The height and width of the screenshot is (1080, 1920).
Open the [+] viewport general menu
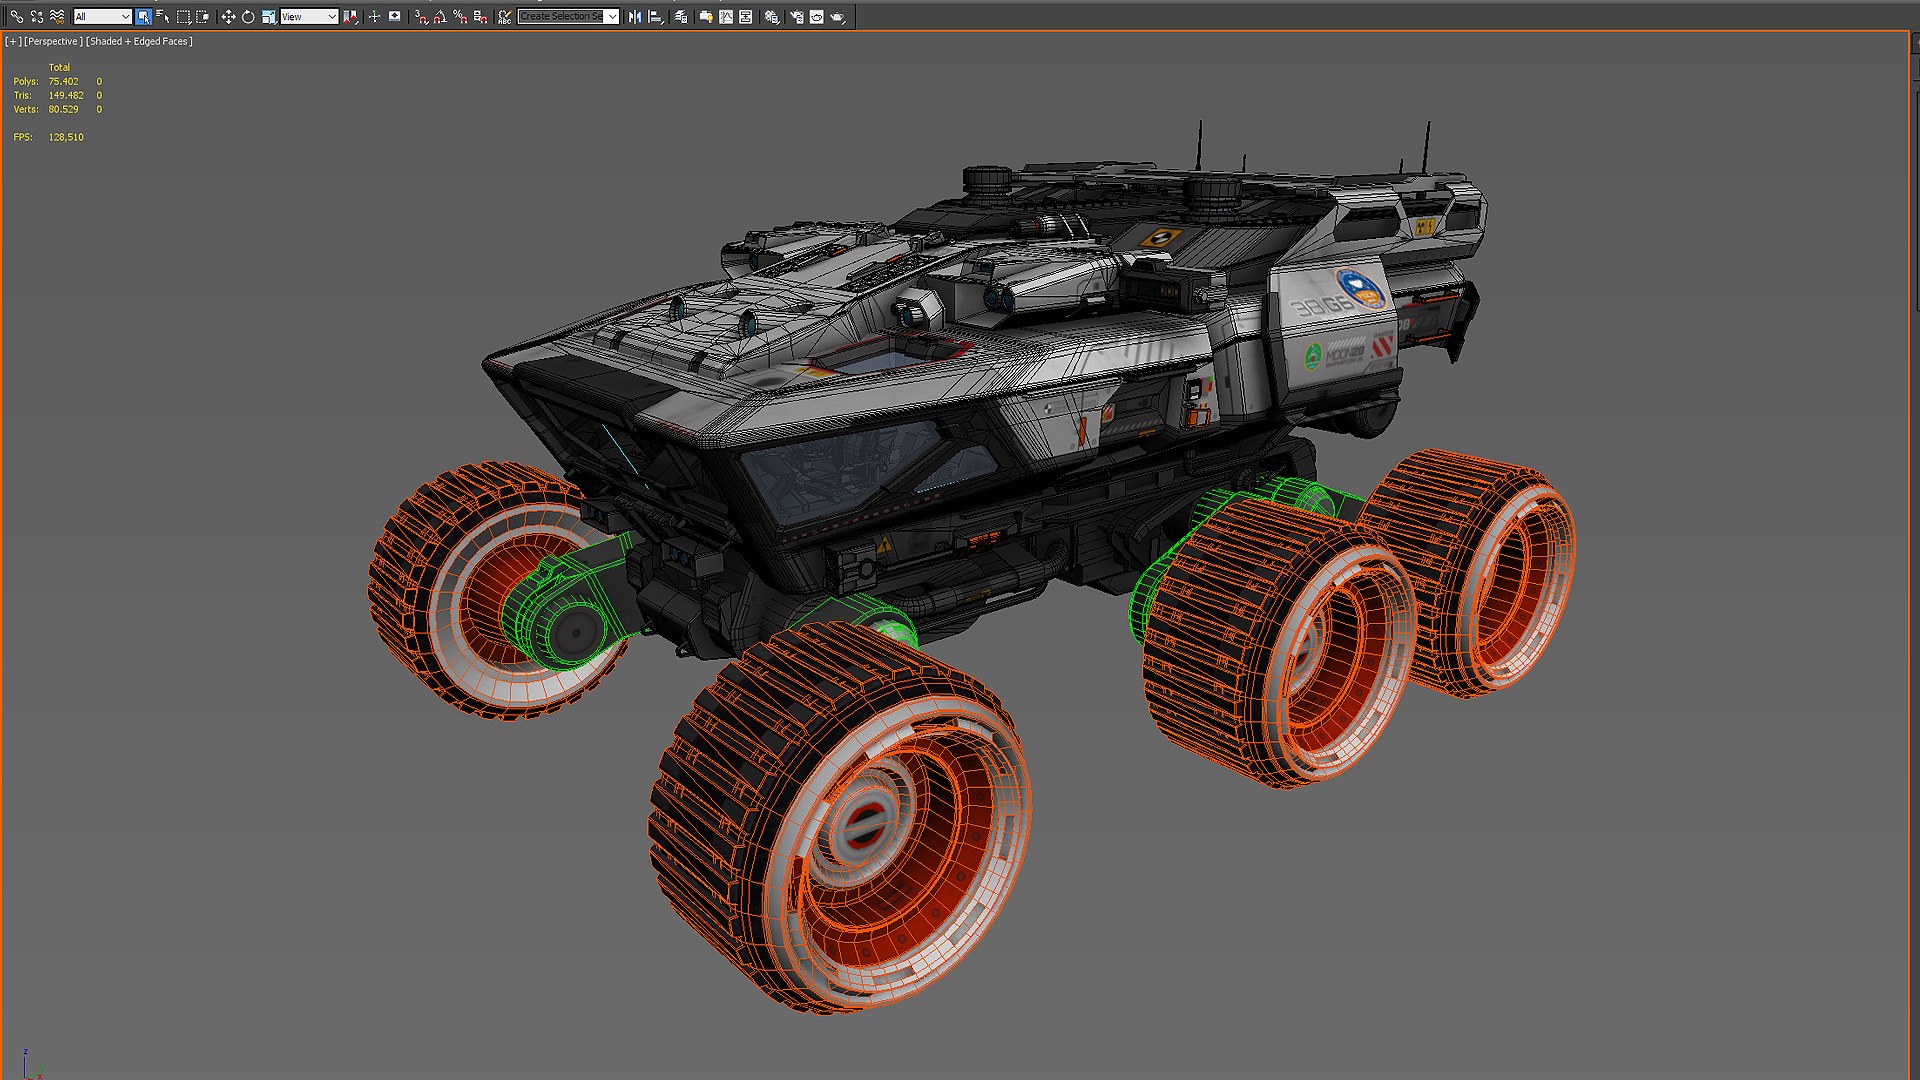13,41
